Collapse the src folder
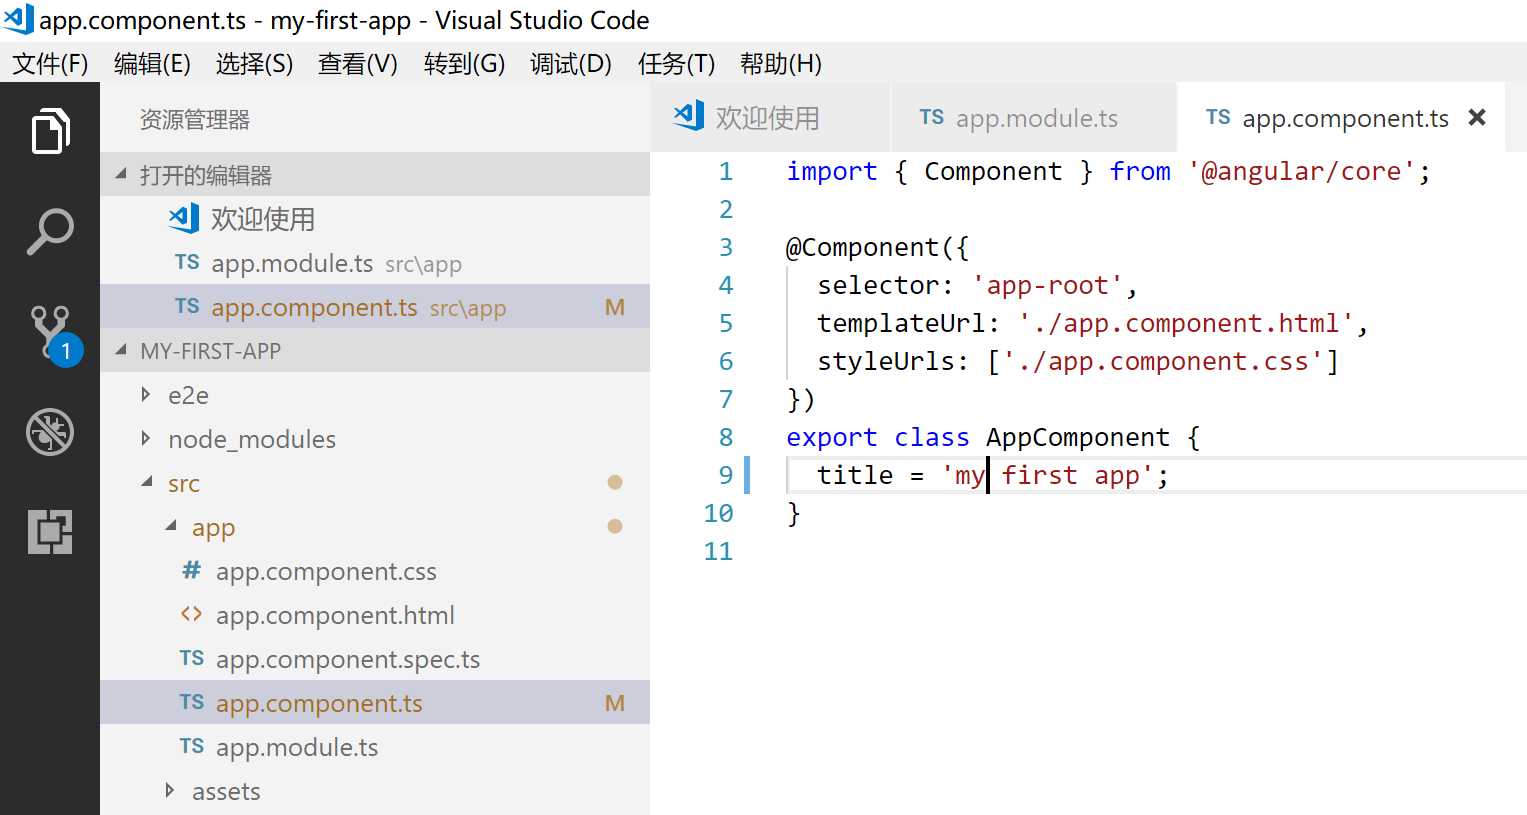Screen dimensions: 1527x815 pyautogui.click(x=147, y=482)
